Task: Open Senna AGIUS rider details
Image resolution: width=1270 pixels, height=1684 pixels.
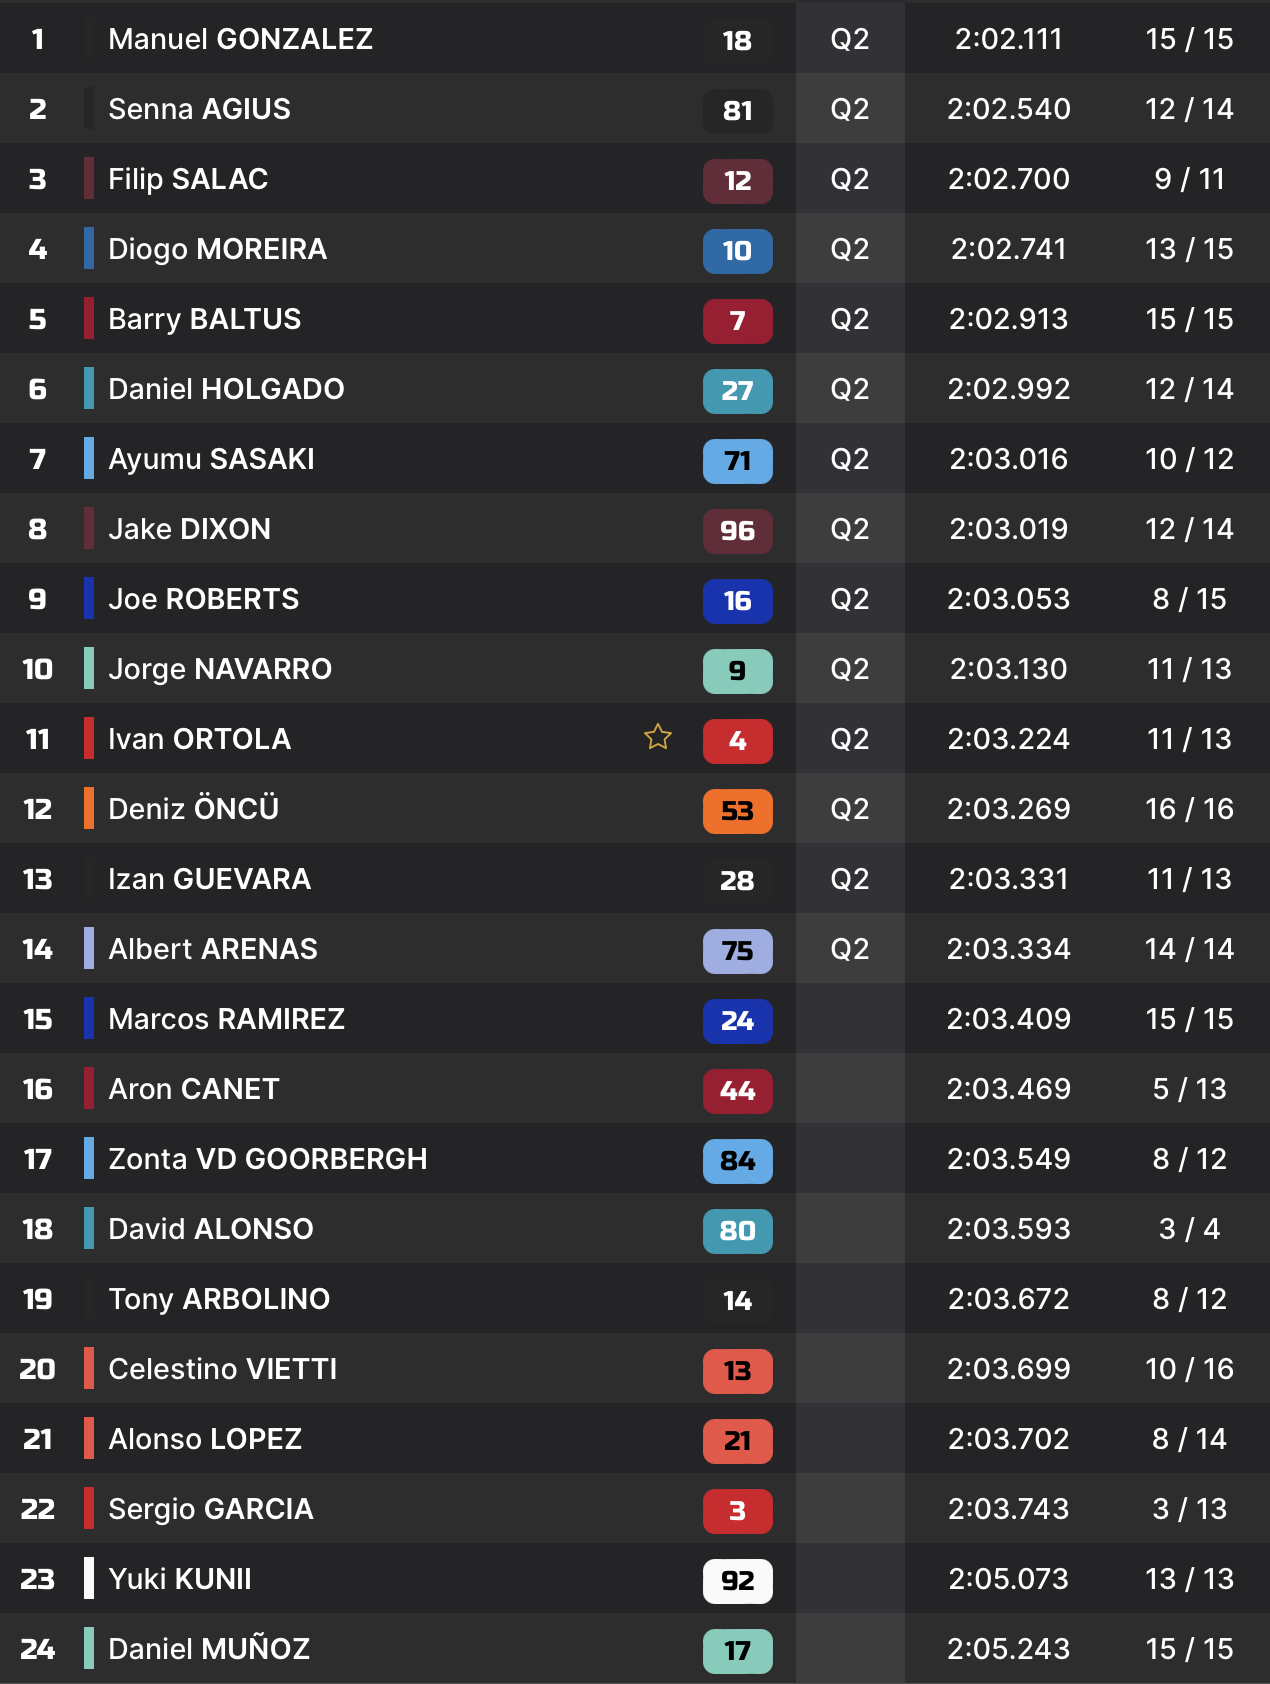Action: pyautogui.click(x=199, y=109)
